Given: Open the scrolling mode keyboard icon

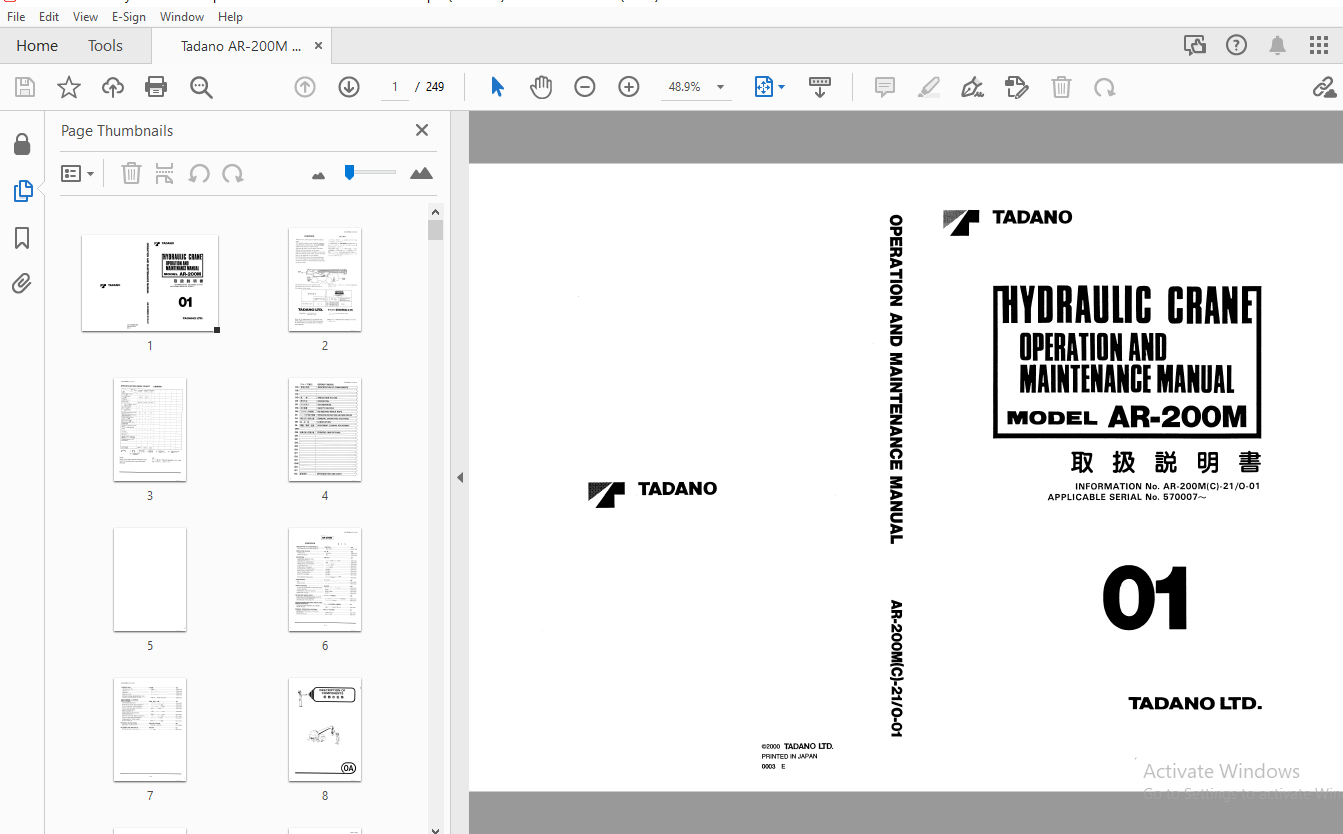Looking at the screenshot, I should tap(820, 87).
